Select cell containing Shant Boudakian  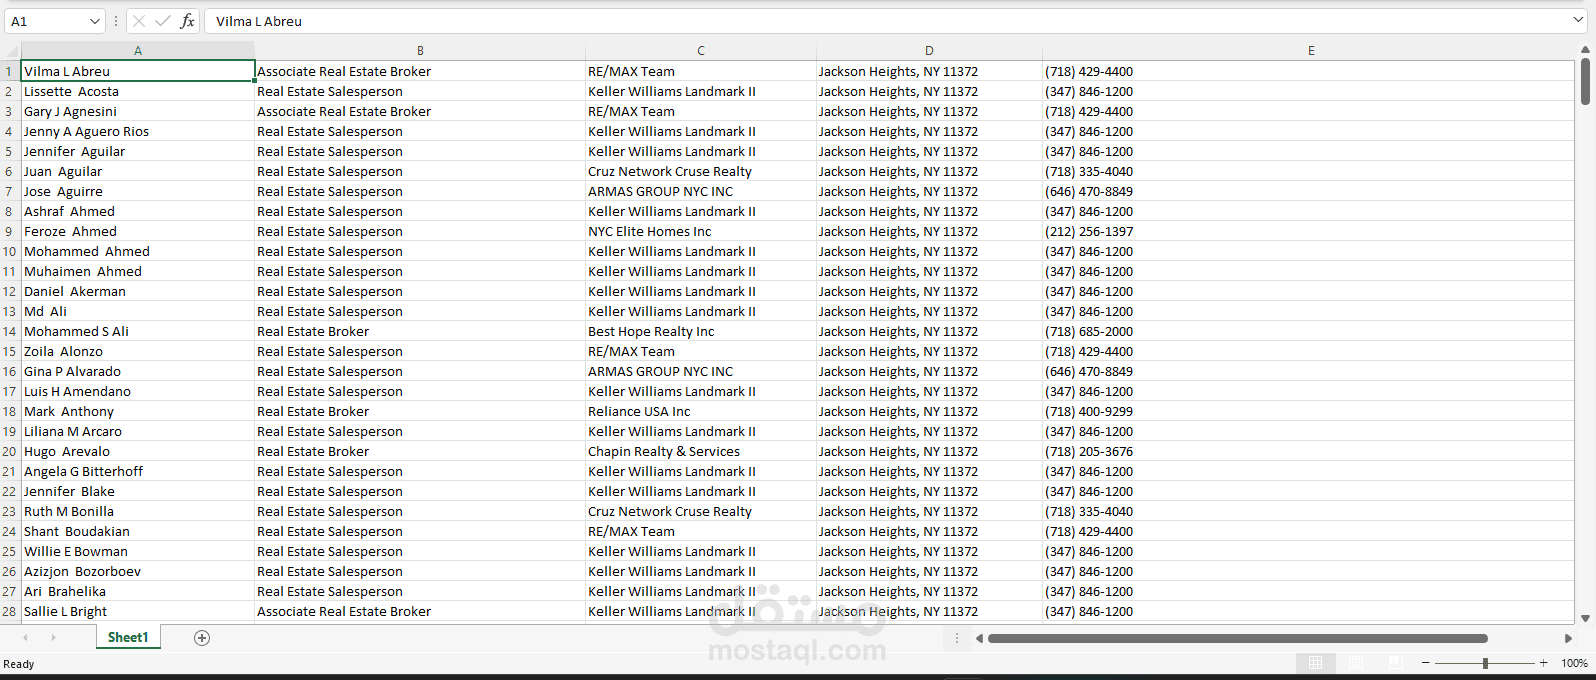click(138, 531)
